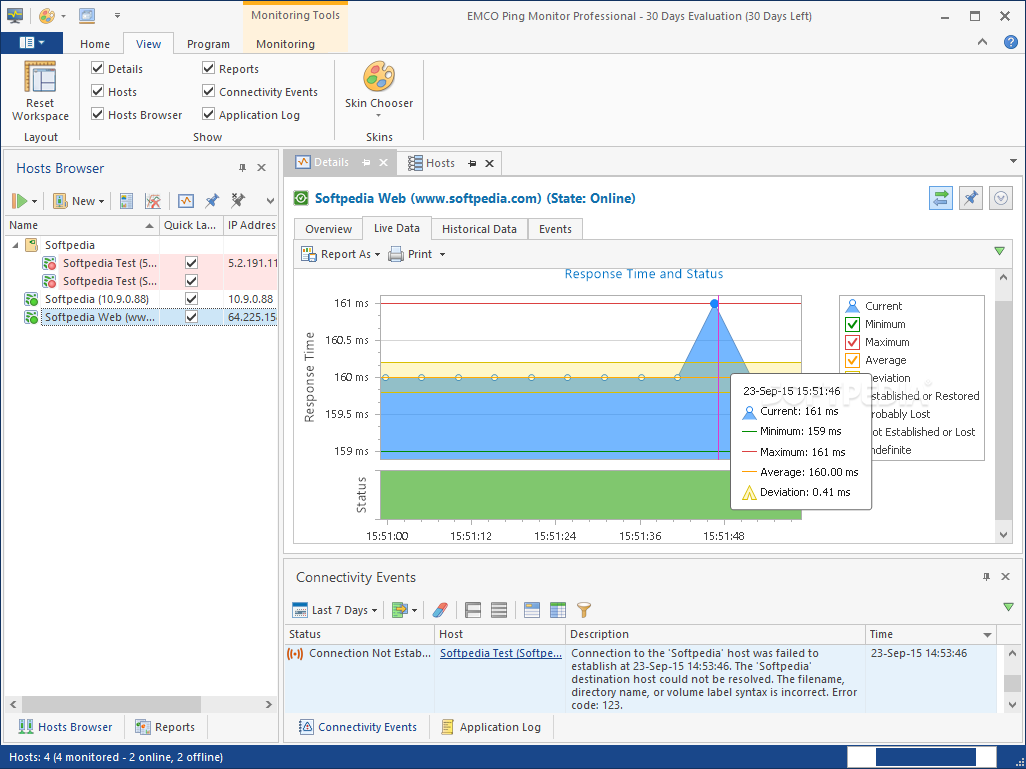Close the Hosts Browser panel
Image resolution: width=1026 pixels, height=769 pixels.
point(262,168)
